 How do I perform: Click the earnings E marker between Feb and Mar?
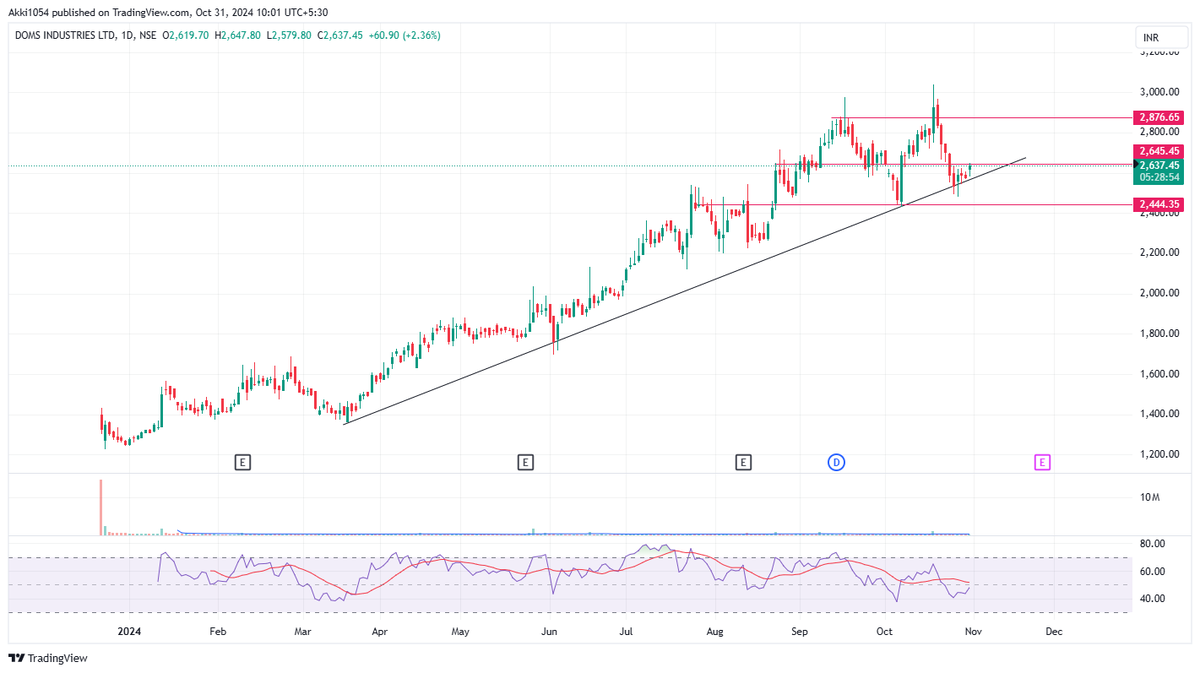click(242, 462)
